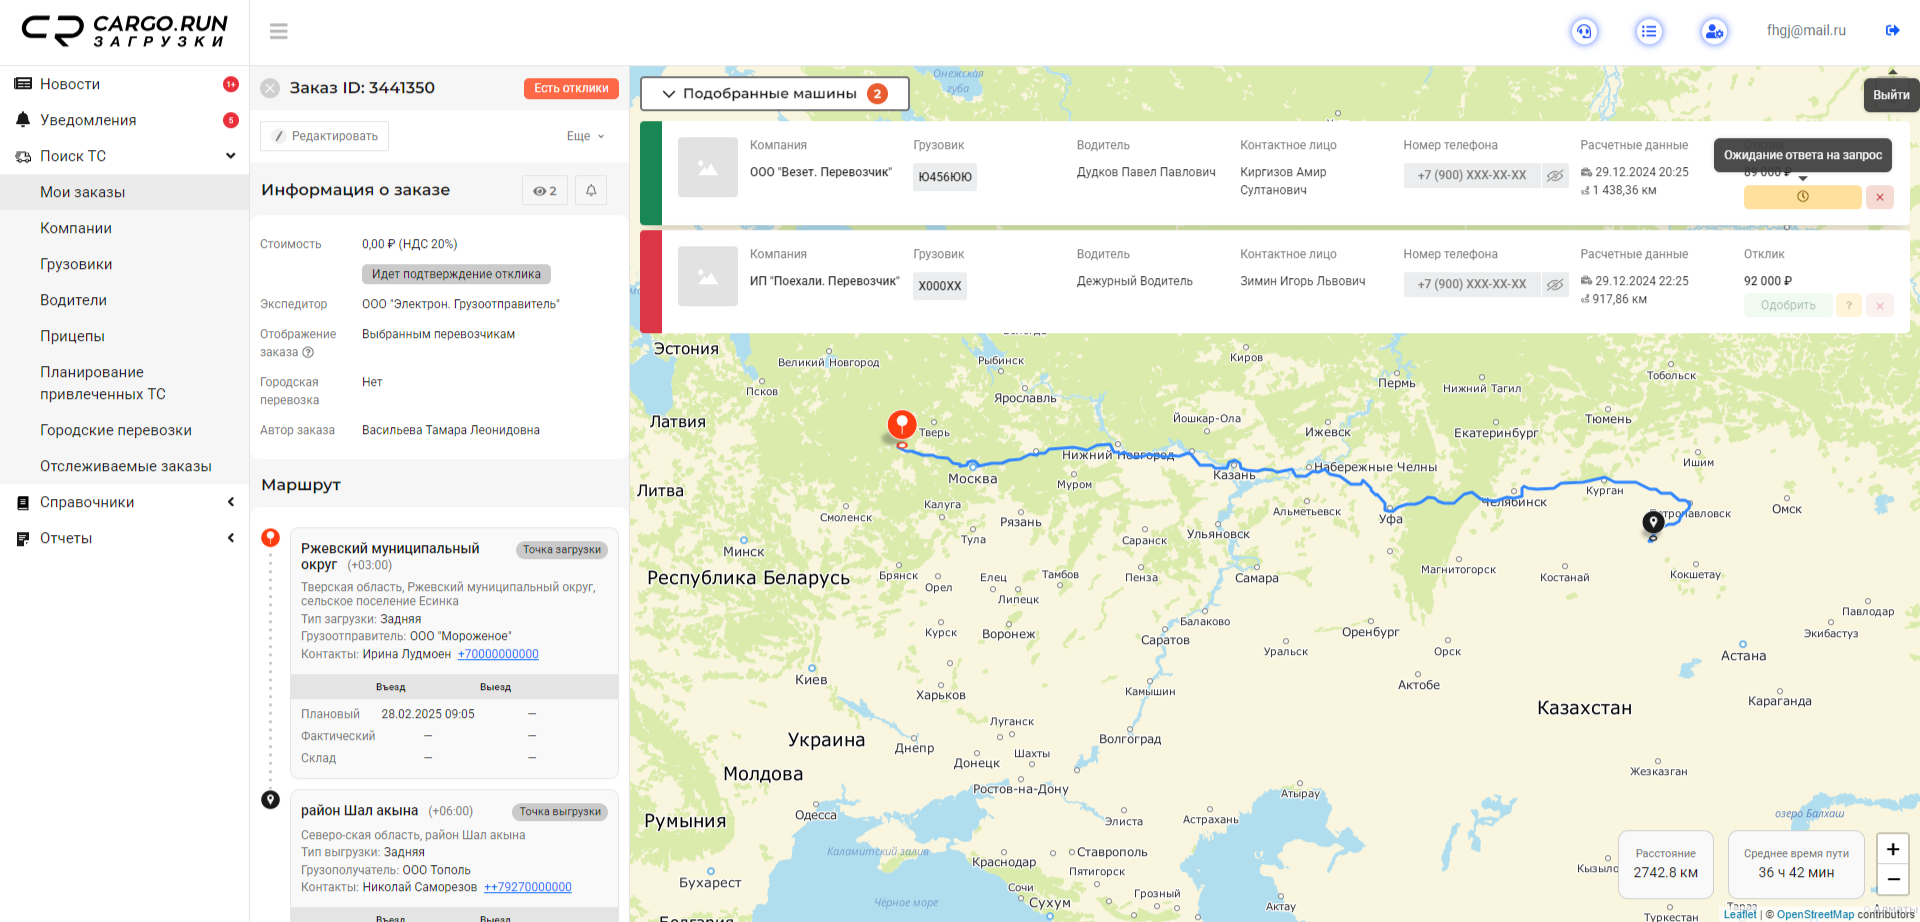Open the Leaflet attribution link
1920x922 pixels.
pos(1740,914)
